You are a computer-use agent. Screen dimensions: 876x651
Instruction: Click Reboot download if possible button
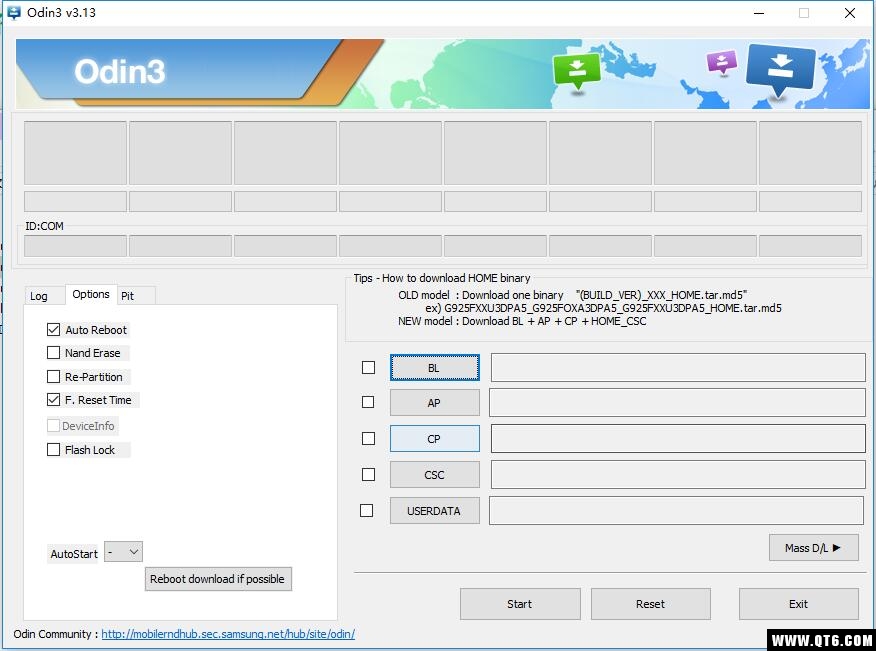click(x=218, y=579)
